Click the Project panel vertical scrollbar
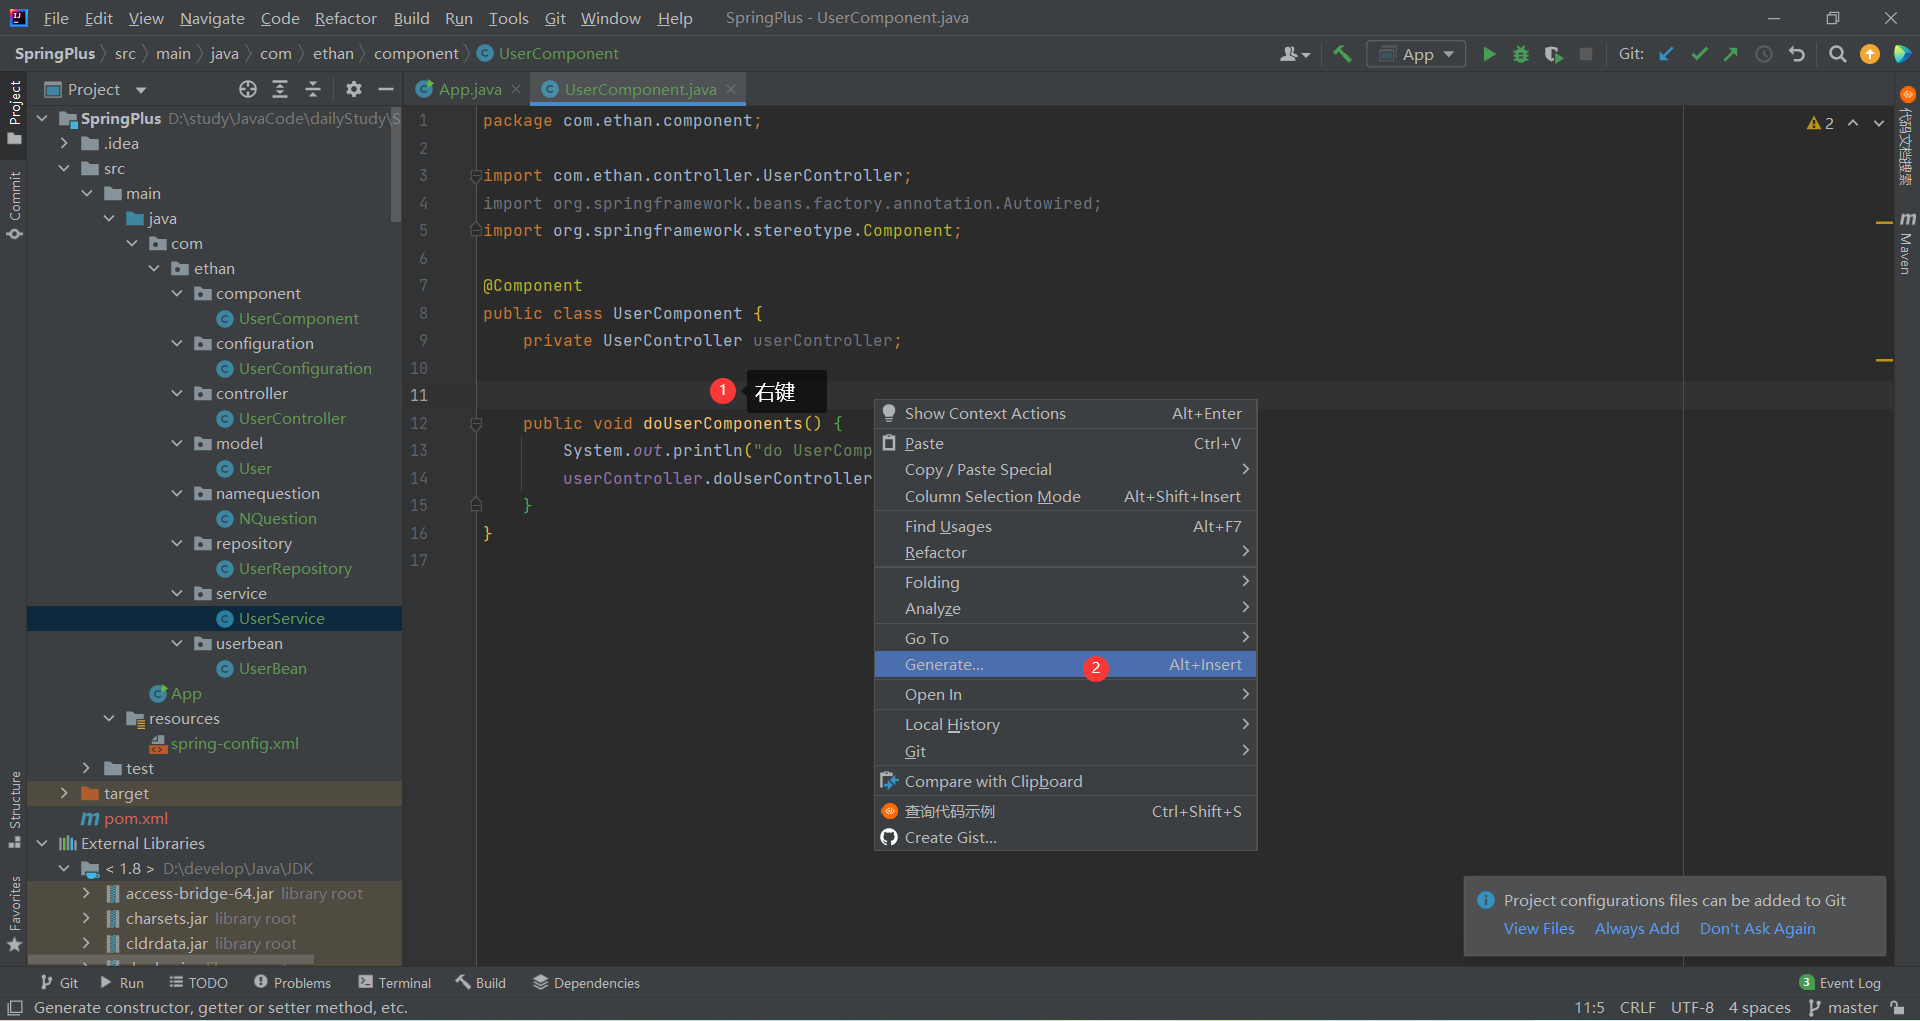 point(396,165)
